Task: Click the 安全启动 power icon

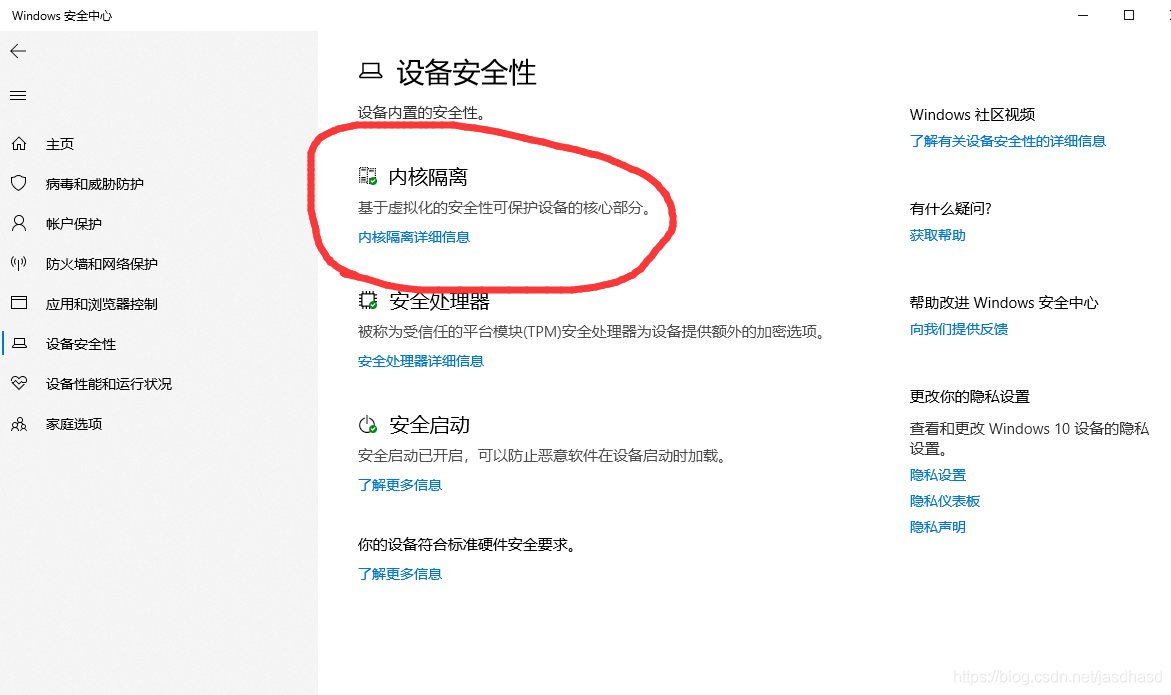Action: (367, 425)
